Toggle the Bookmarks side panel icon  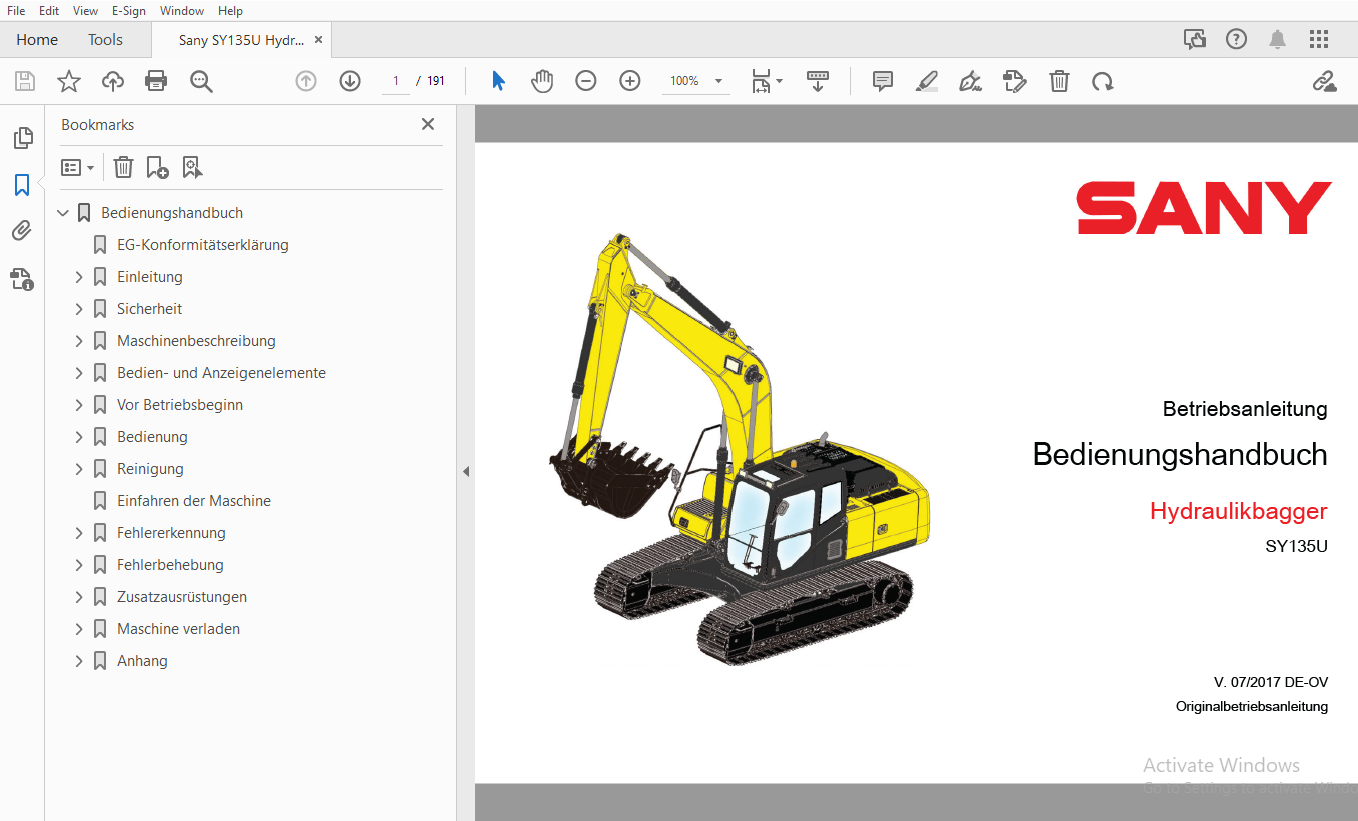(22, 184)
